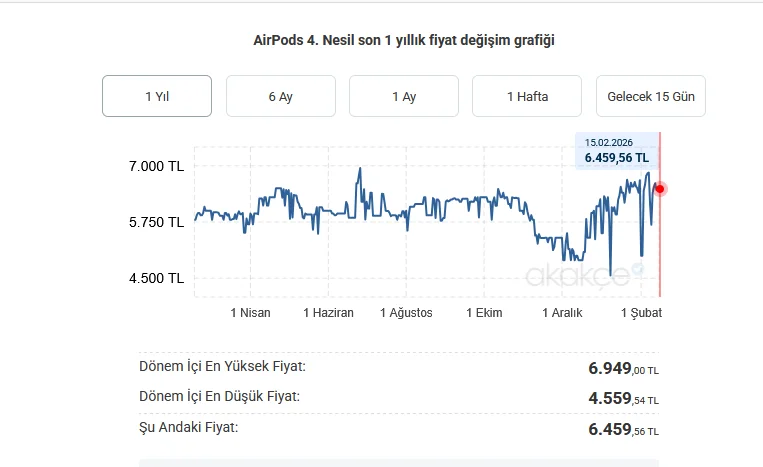This screenshot has width=763, height=467.
Task: Select the 1 Haziran date marker
Action: (x=328, y=313)
